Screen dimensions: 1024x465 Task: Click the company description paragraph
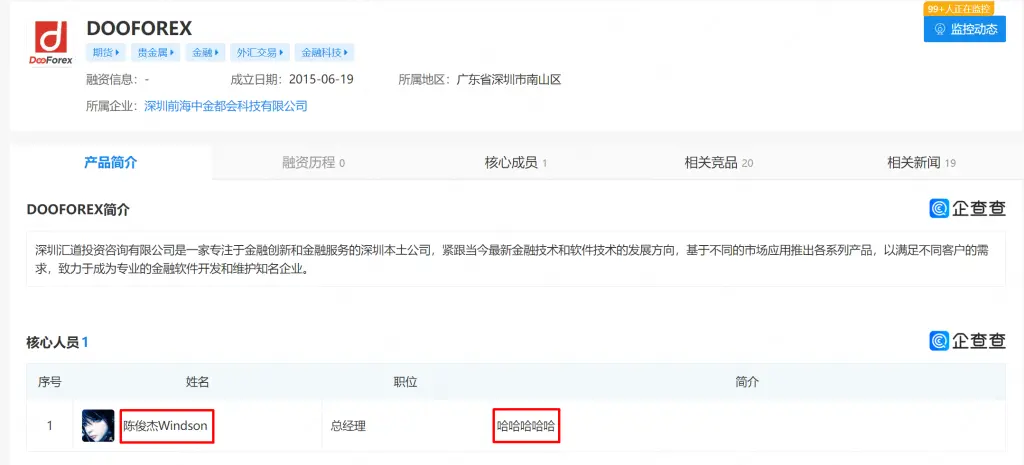[x=515, y=259]
